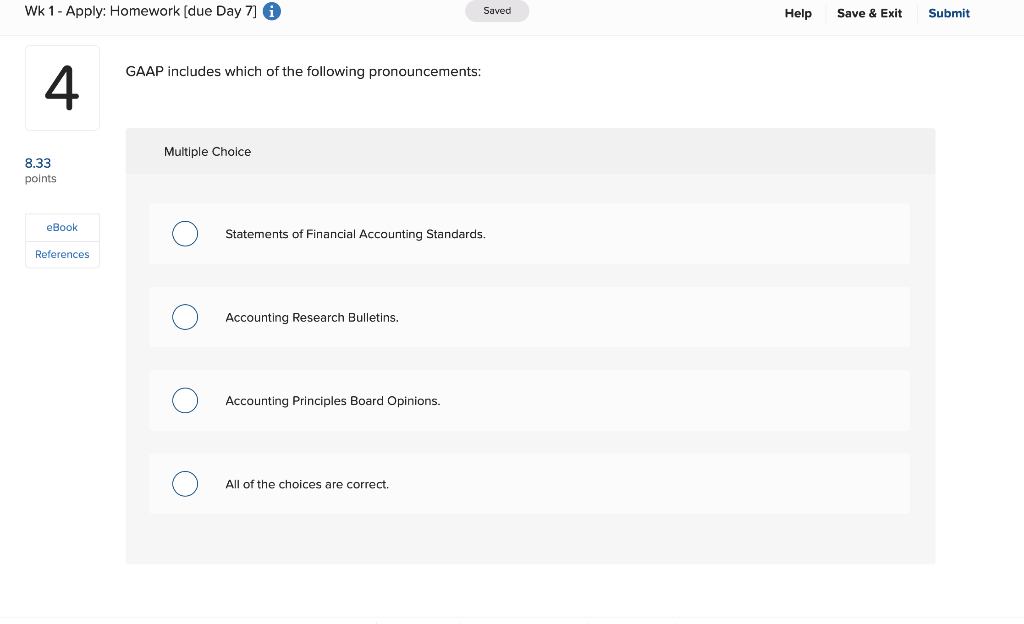The width and height of the screenshot is (1024, 624).
Task: Click the Accounting Principles Board Opinions answer row
Action: tap(530, 400)
